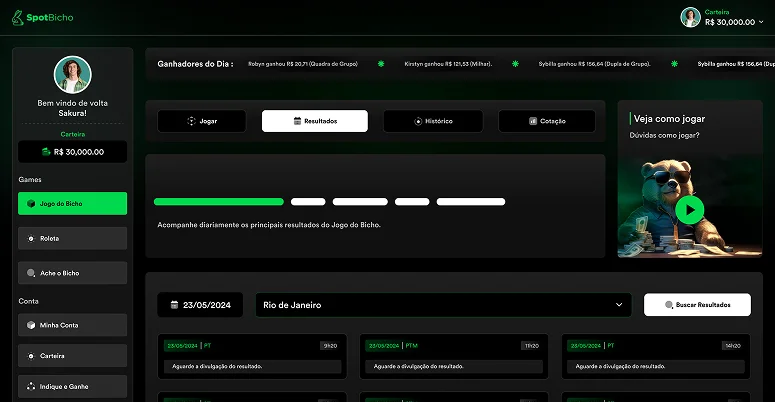Viewport: 775px width, 402px height.
Task: Select the Resultados tab
Action: (315, 121)
